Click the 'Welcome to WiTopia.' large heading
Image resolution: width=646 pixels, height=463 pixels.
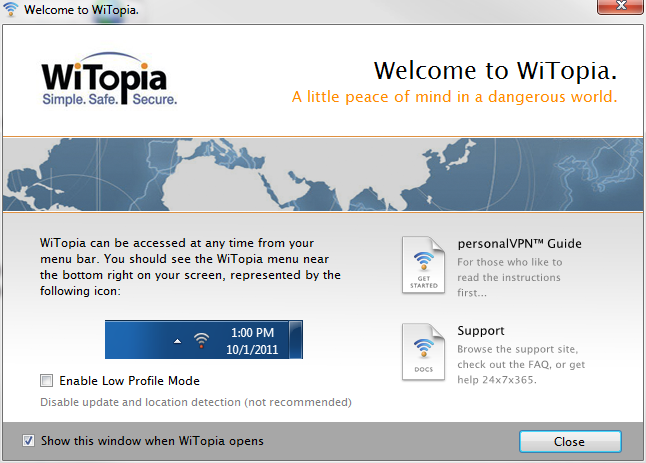click(x=496, y=70)
